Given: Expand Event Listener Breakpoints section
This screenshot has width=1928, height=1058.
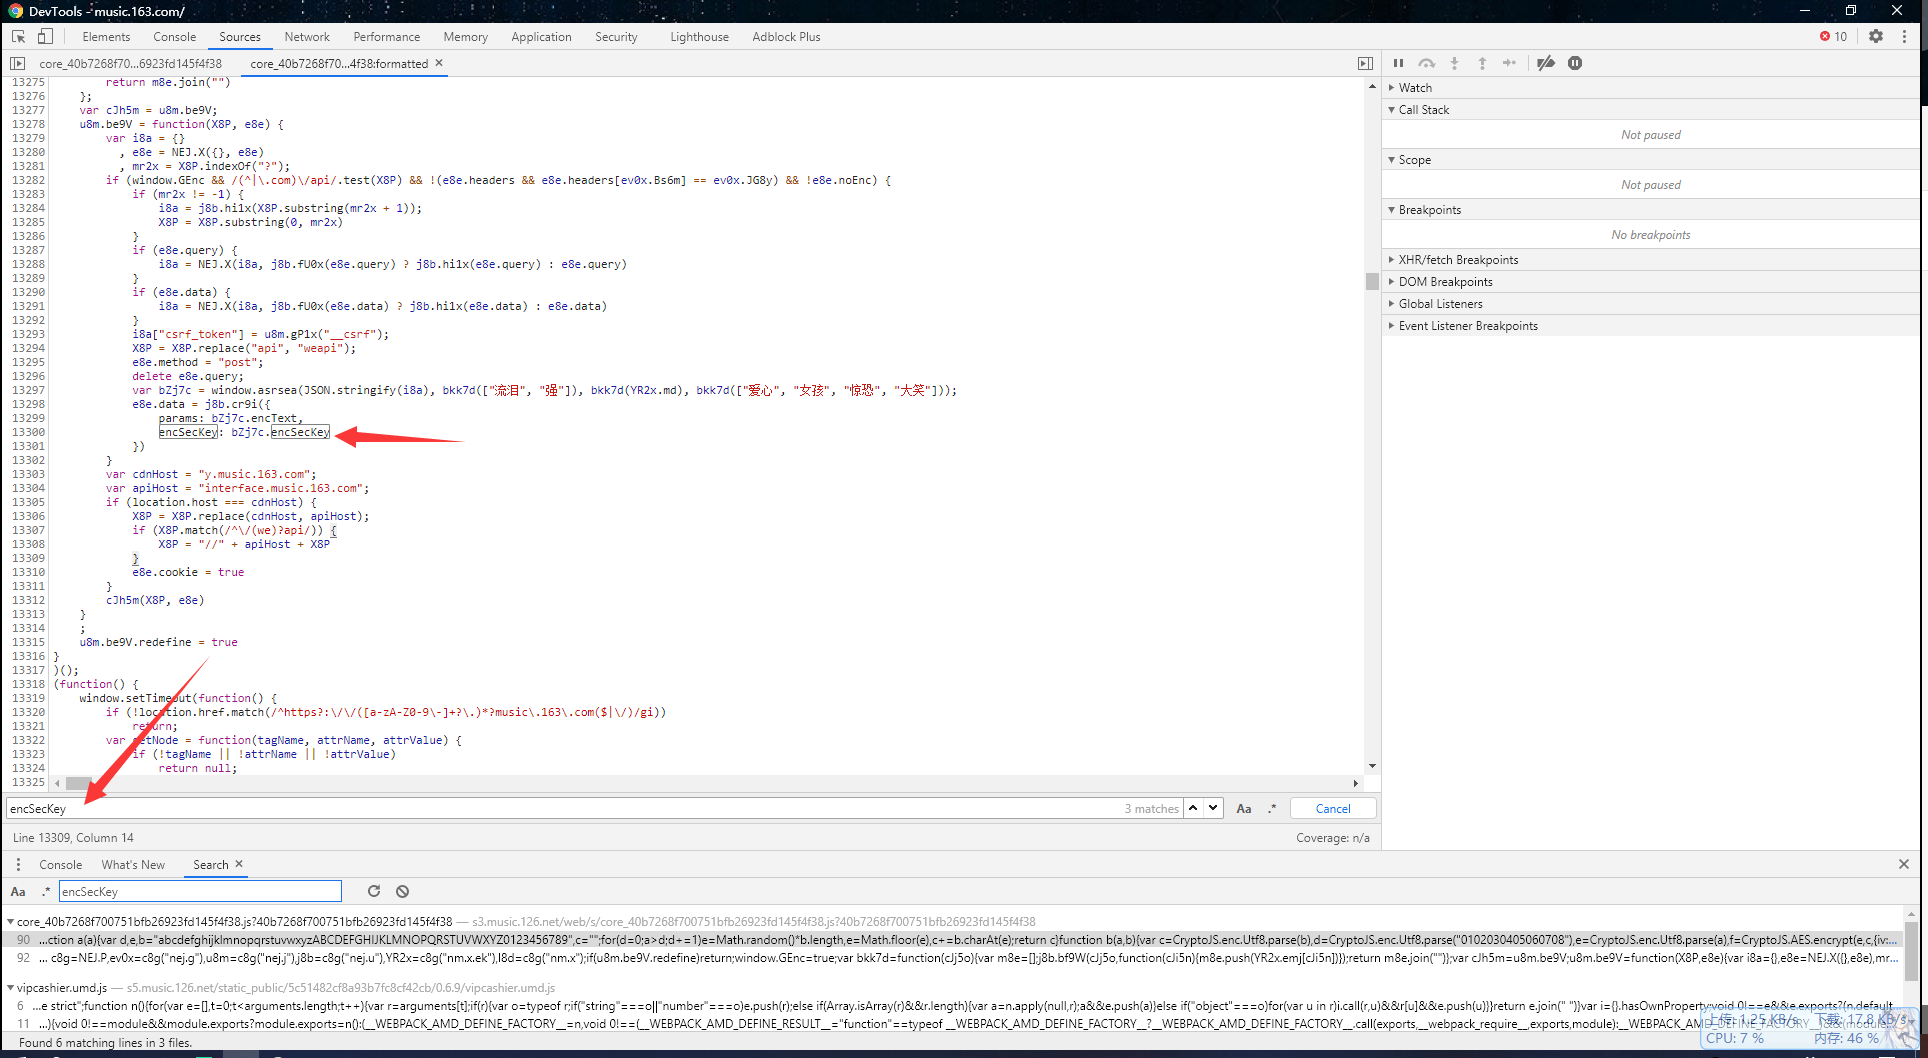Looking at the screenshot, I should click(x=1650, y=325).
